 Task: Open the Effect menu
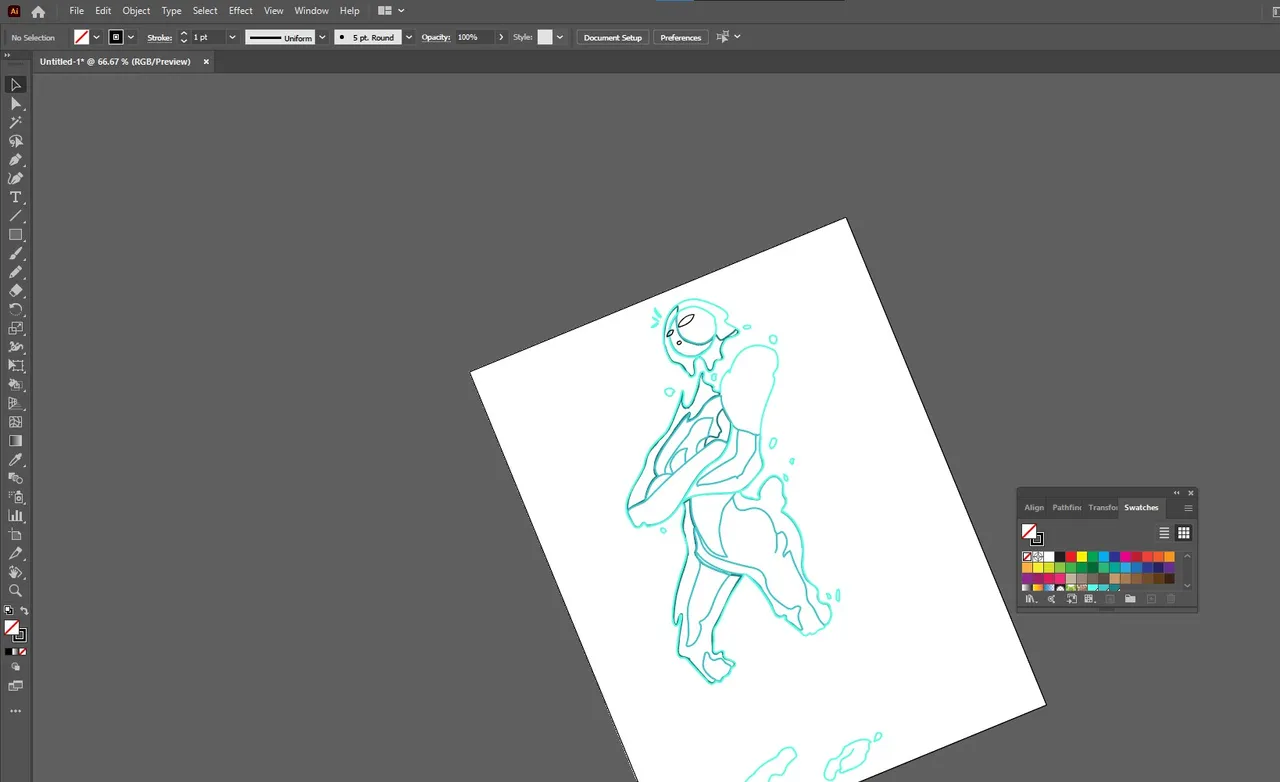point(240,11)
